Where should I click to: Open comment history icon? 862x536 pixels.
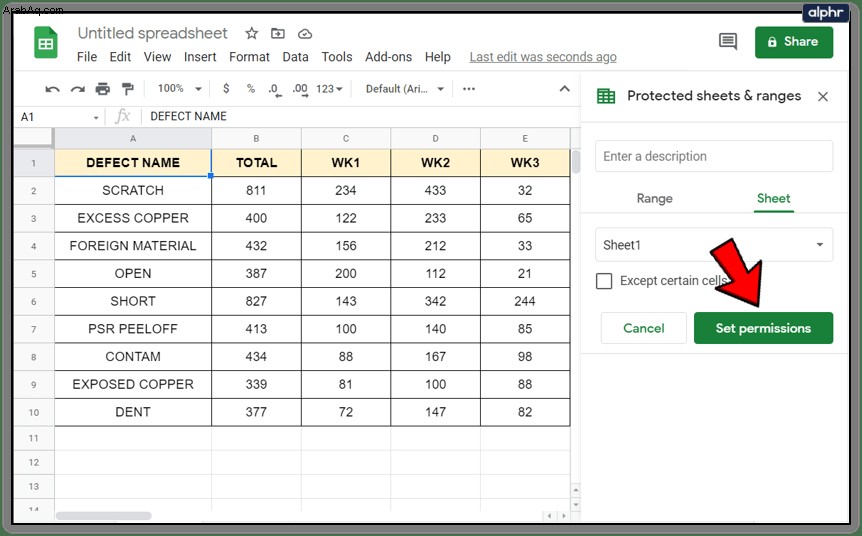click(728, 41)
